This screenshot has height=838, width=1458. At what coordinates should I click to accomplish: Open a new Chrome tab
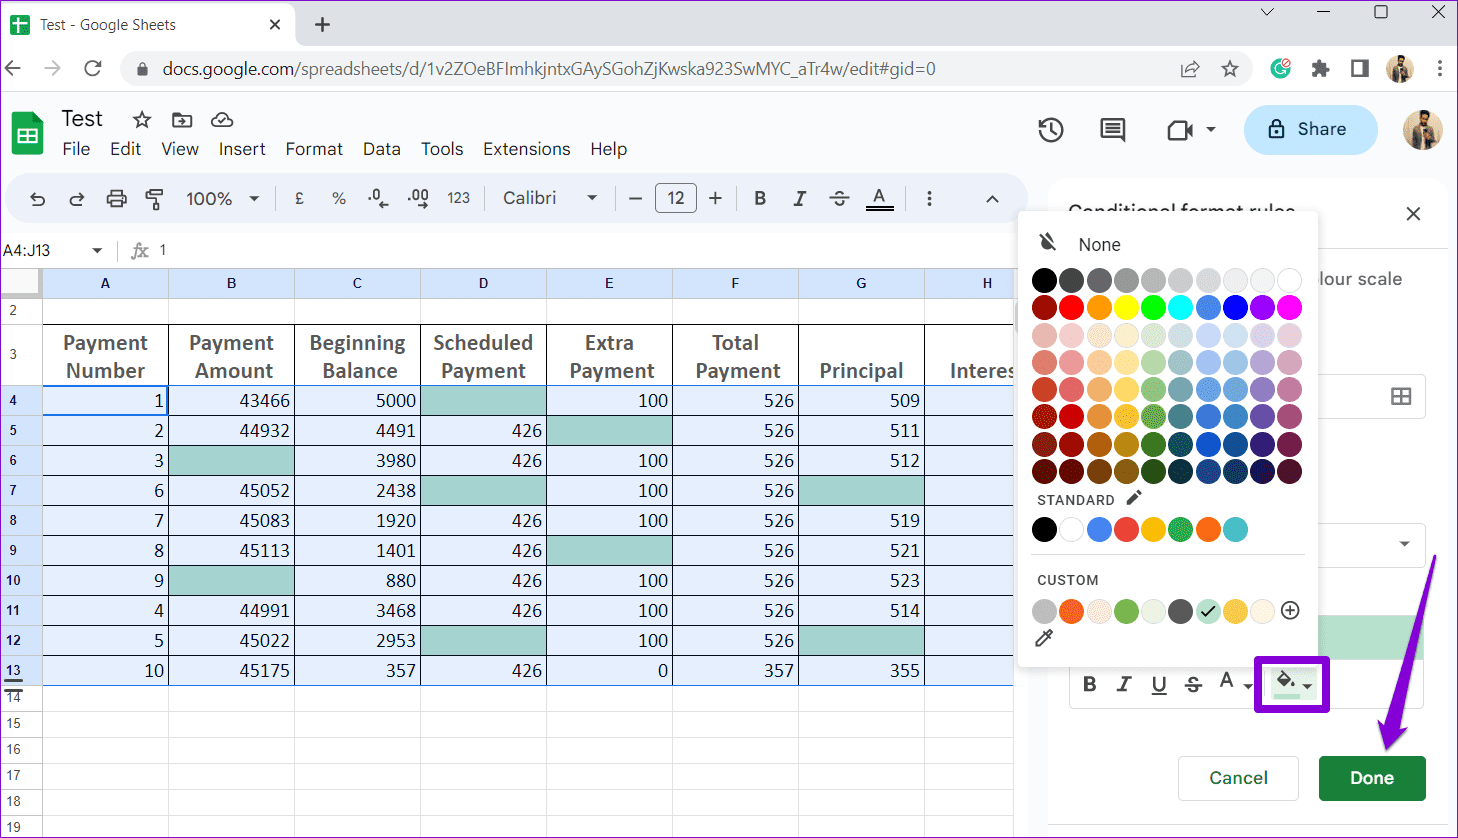pos(322,24)
